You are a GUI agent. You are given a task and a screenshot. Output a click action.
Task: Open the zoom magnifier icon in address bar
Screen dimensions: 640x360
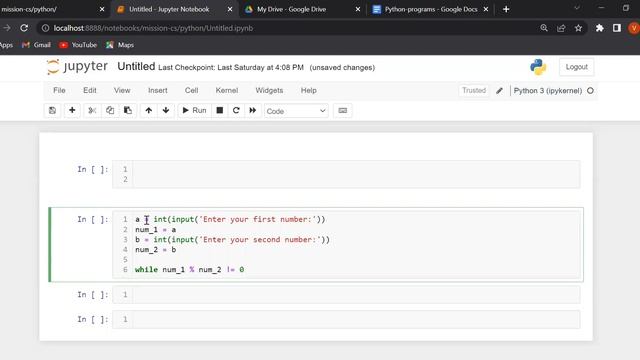pyautogui.click(x=544, y=28)
